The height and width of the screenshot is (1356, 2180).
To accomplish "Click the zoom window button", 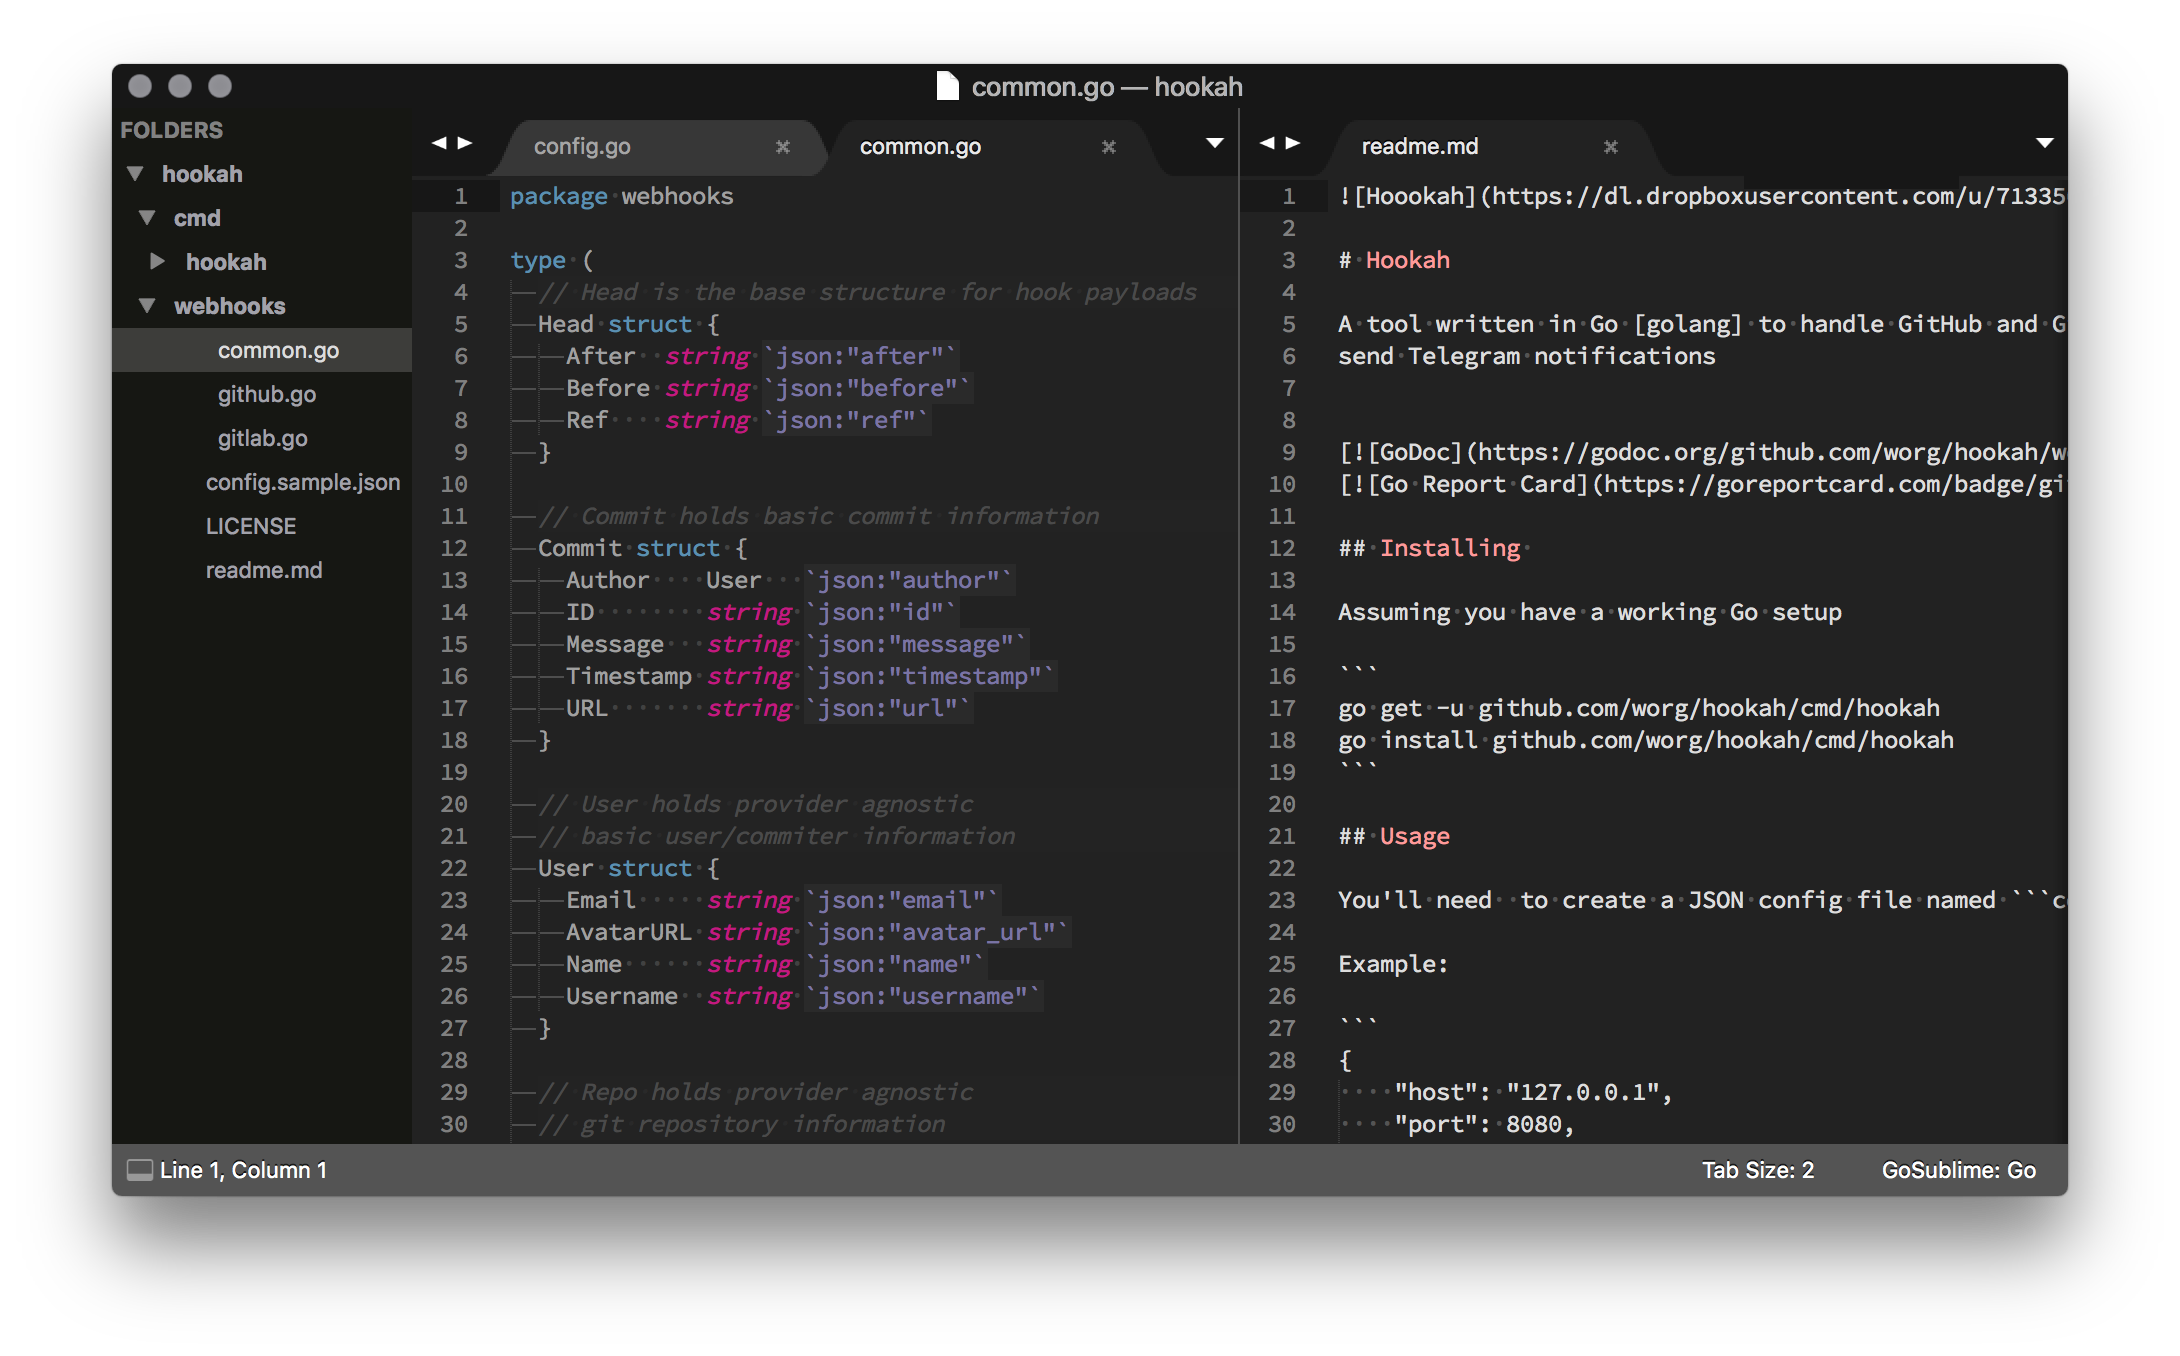I will coord(220,86).
